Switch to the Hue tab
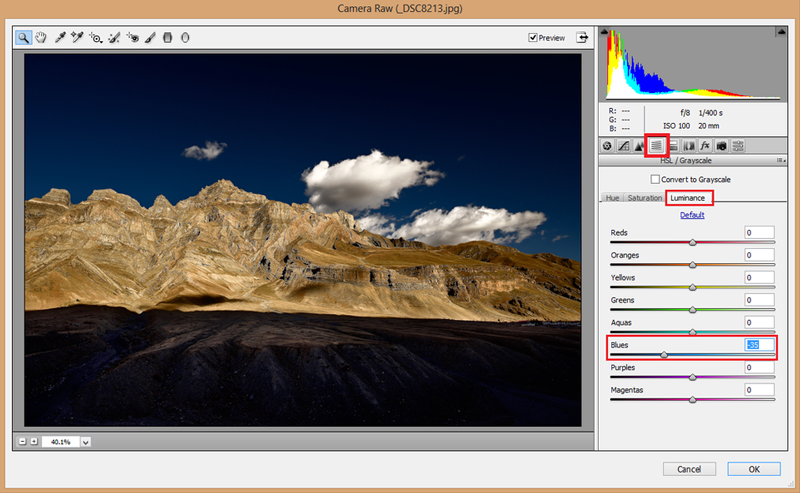The width and height of the screenshot is (800, 493). pos(612,198)
